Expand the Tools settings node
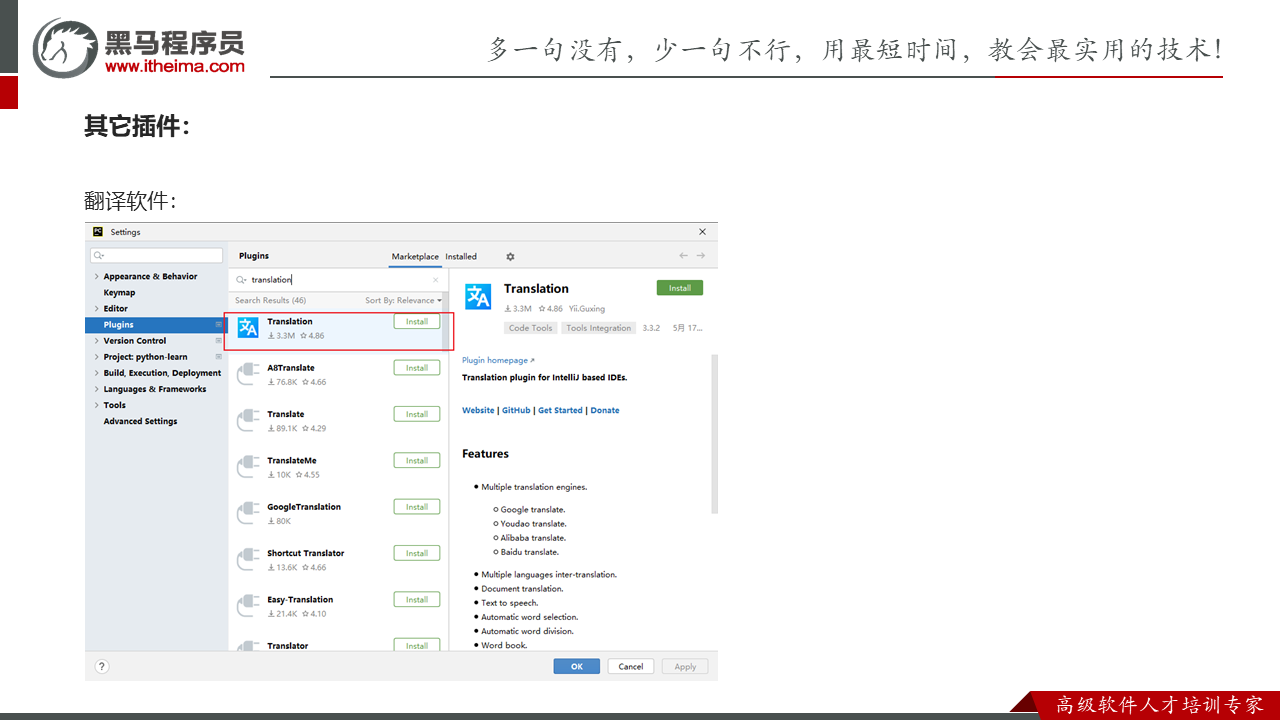Screen dimensions: 1280x720 point(96,405)
